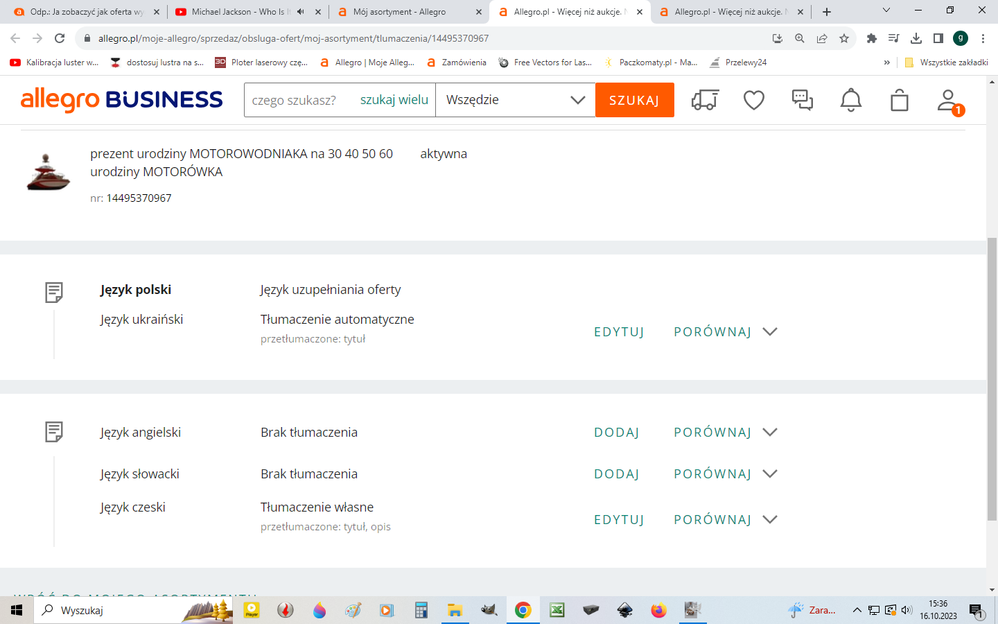Screen dimensions: 998x624
Task: Expand the Język ukraiński comparison chevron
Action: (x=770, y=332)
